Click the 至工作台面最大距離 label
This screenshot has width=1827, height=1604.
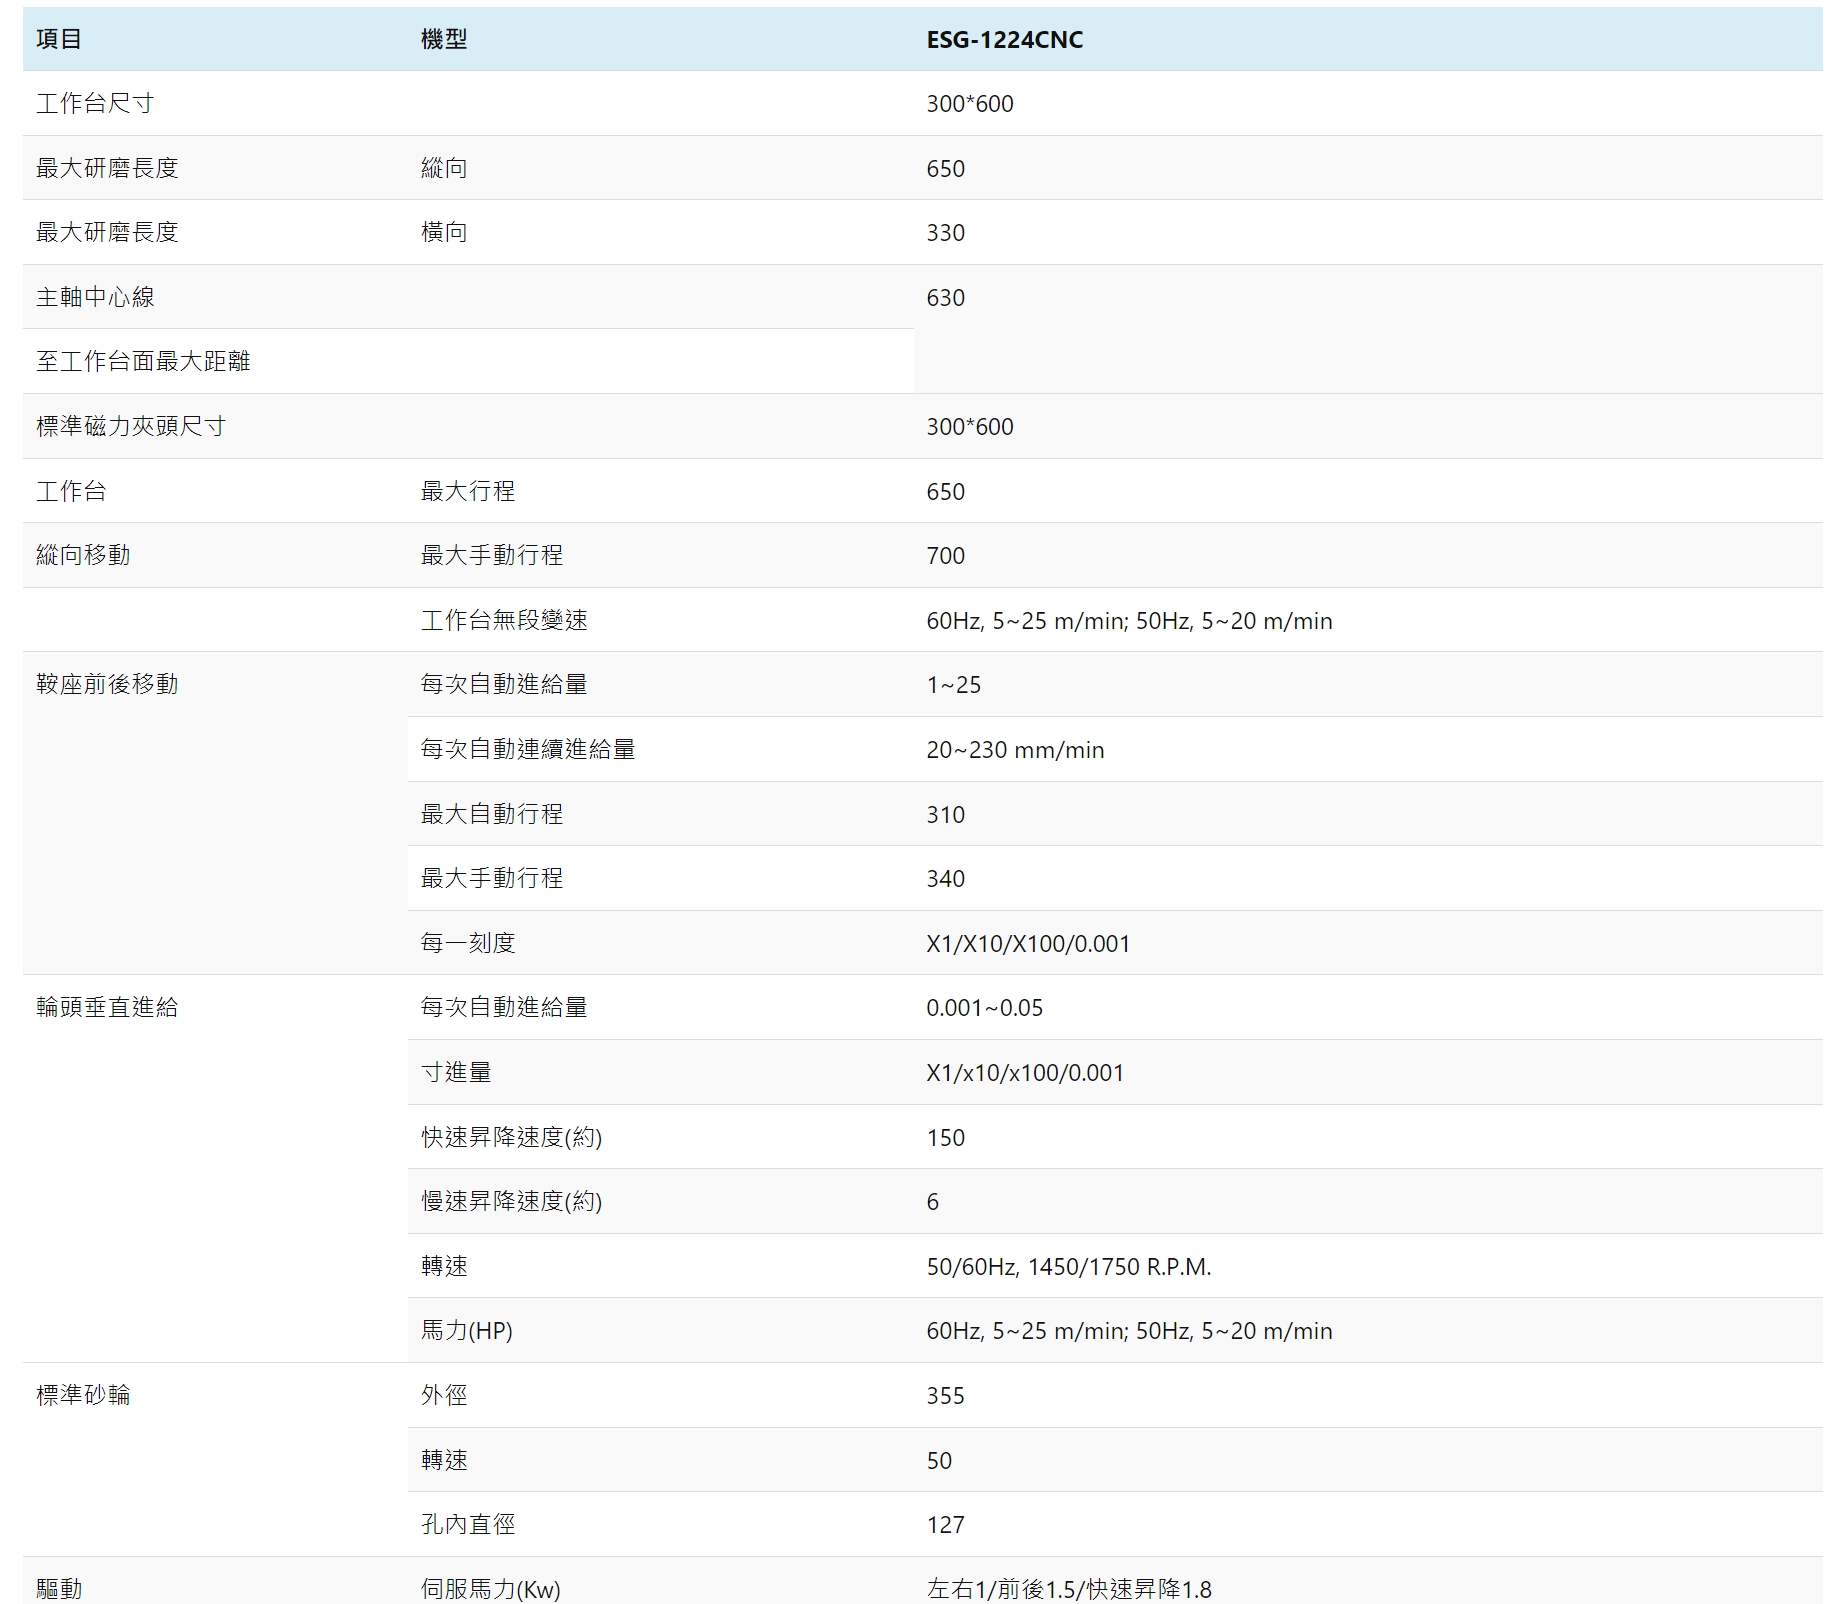point(143,362)
